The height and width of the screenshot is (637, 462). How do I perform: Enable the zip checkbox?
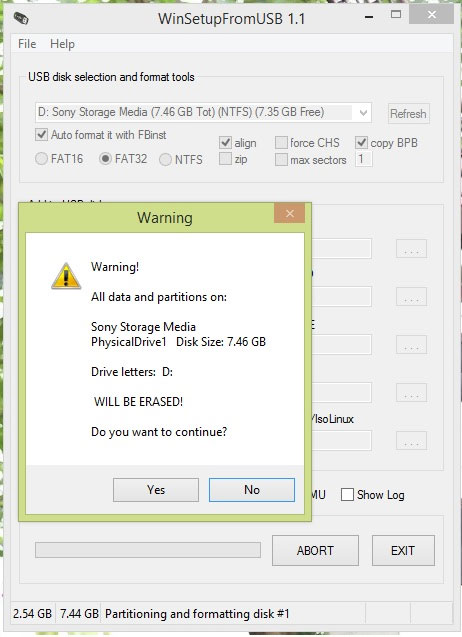[225, 159]
